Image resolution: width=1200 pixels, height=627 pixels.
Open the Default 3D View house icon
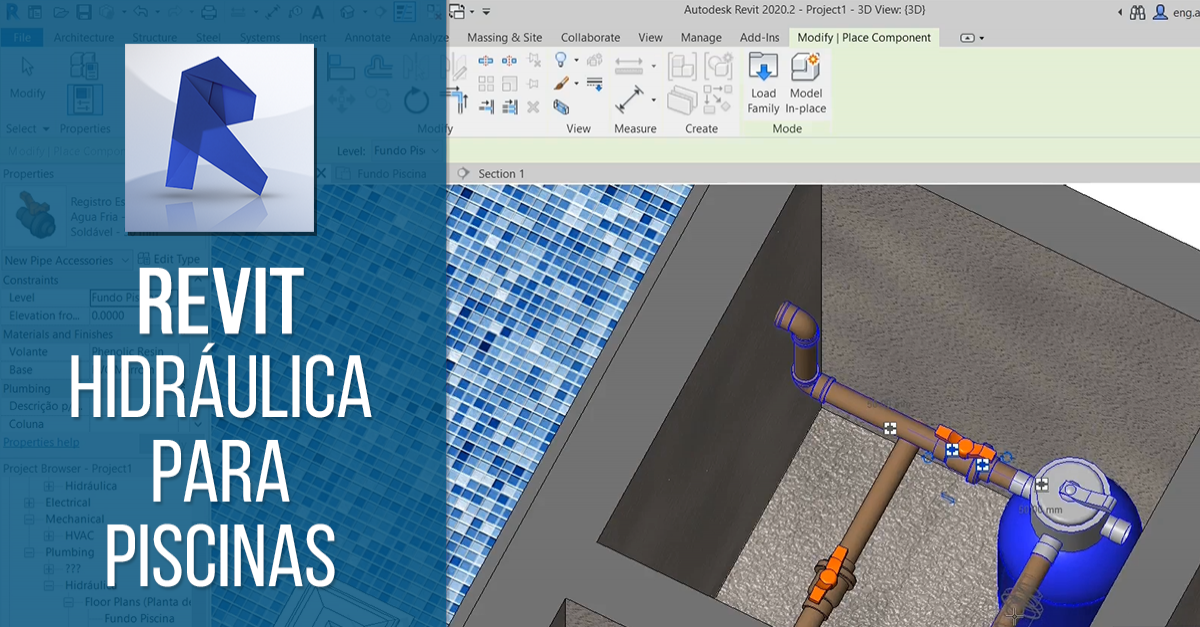pyautogui.click(x=347, y=12)
